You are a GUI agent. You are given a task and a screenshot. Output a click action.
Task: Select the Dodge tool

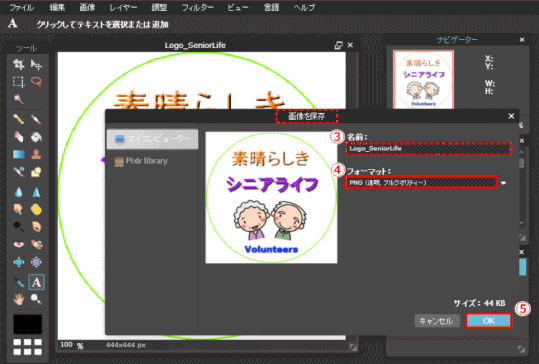(x=19, y=227)
